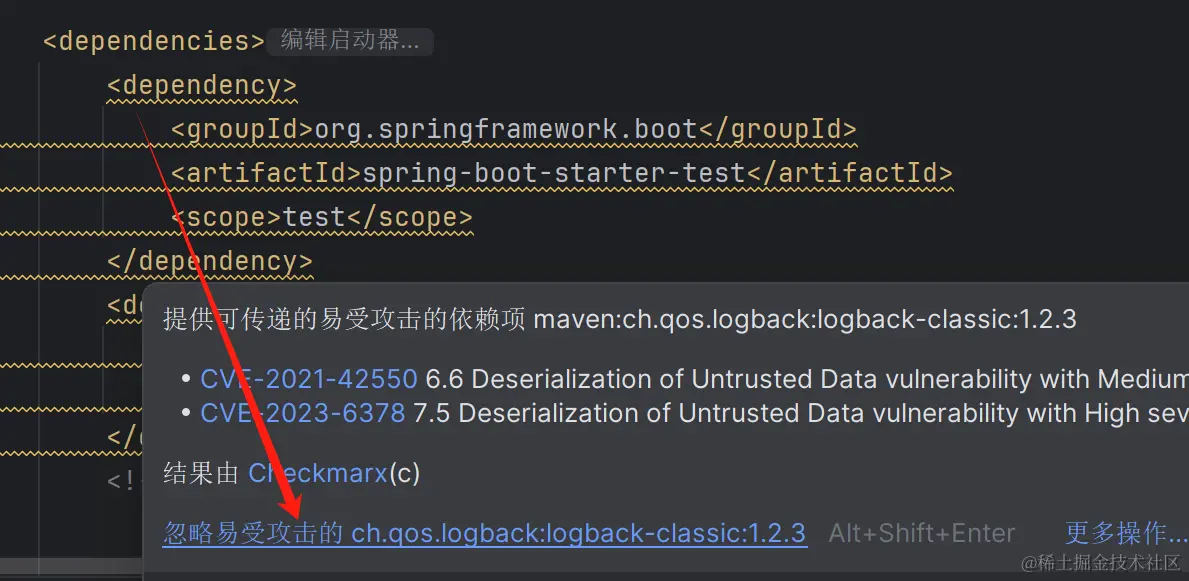Click the 编辑启动器... inlay hint
Screen dimensions: 1189x581
[x=349, y=41]
